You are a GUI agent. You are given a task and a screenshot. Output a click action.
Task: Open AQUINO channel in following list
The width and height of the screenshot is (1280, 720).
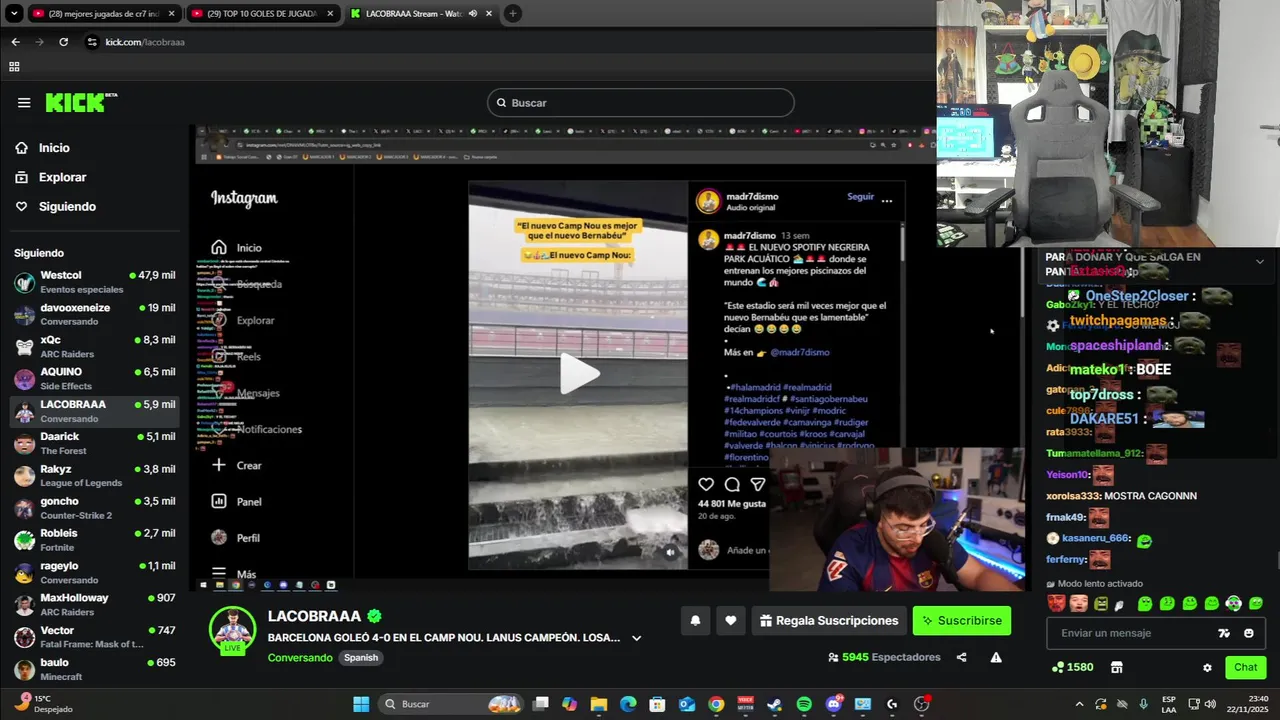pyautogui.click(x=95, y=379)
